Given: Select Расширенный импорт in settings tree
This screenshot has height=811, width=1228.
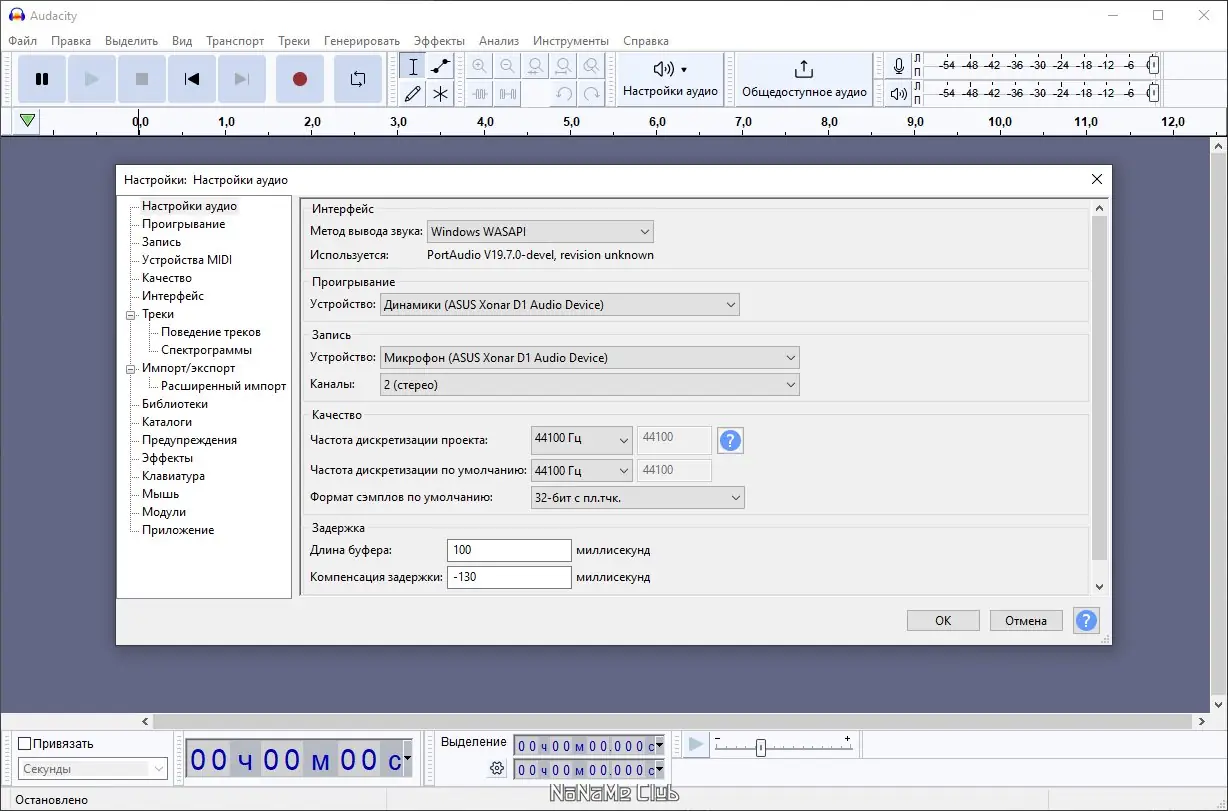Looking at the screenshot, I should pyautogui.click(x=224, y=386).
